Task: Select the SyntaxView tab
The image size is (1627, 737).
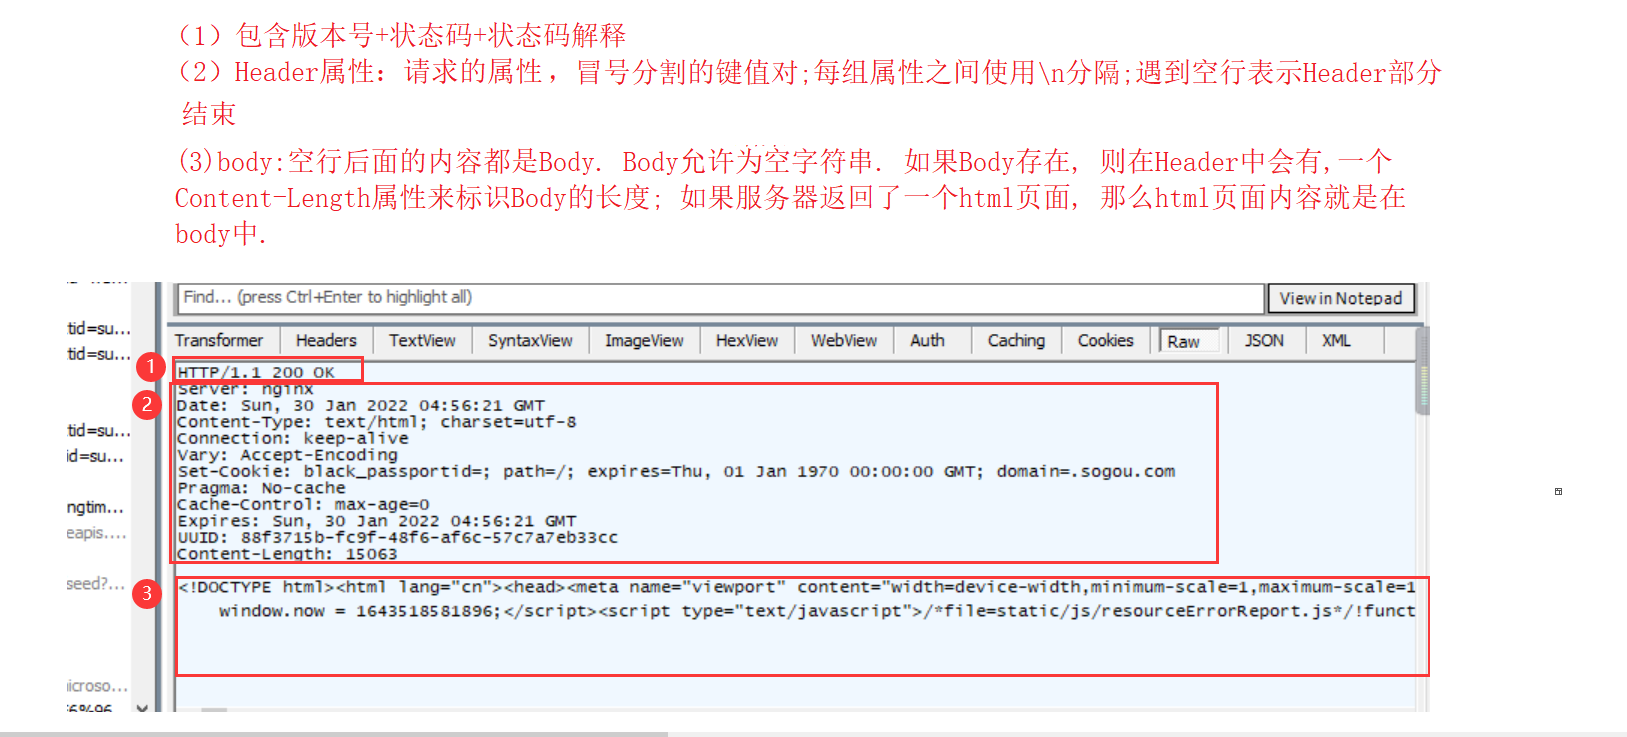Action: (530, 341)
